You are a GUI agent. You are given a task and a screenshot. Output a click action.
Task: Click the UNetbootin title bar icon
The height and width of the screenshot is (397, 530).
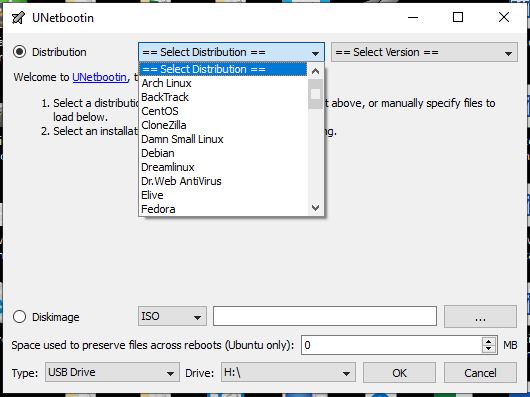(x=18, y=18)
